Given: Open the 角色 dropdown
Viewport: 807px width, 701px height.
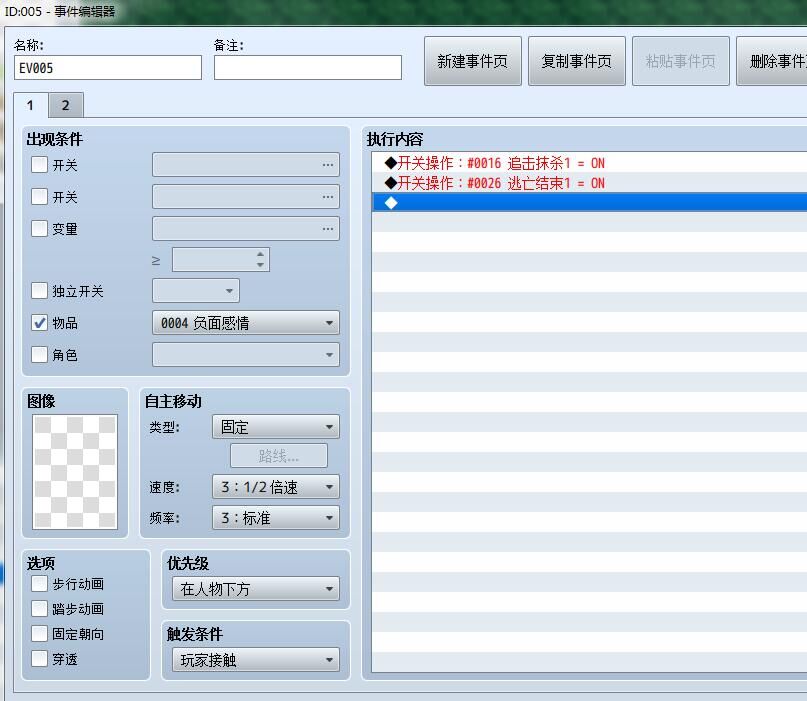Looking at the screenshot, I should (245, 355).
